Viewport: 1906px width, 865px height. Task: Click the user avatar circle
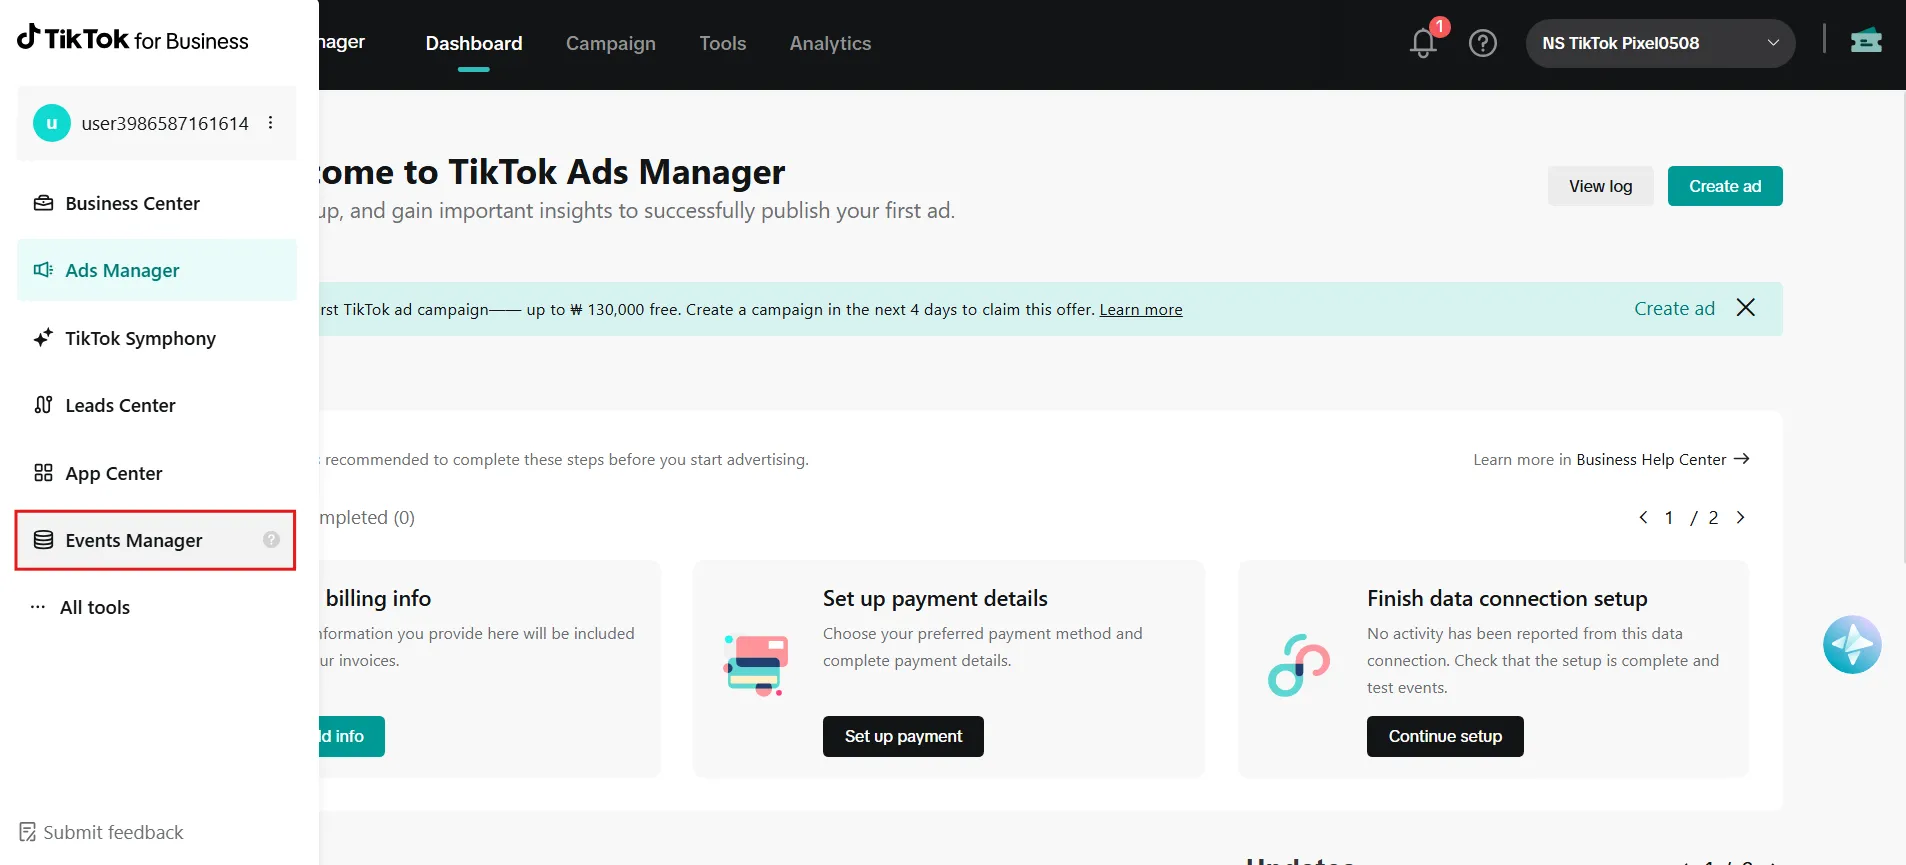[x=52, y=123]
